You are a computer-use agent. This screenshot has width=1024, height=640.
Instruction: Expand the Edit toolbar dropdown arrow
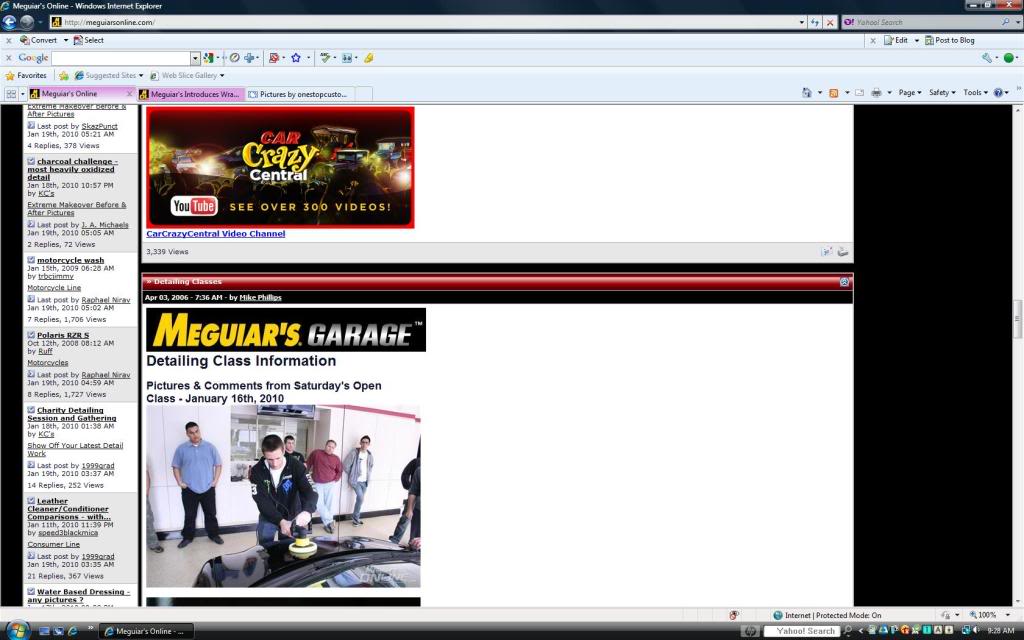(x=916, y=40)
